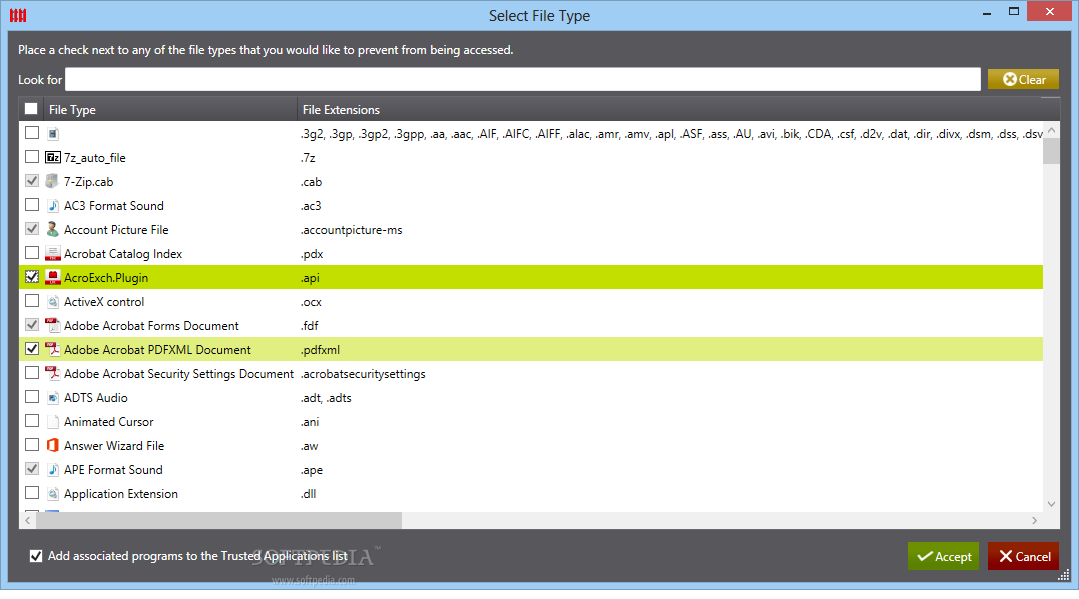The height and width of the screenshot is (599, 1079).
Task: Check the Acrobat Catalog Index checkbox
Action: [x=32, y=253]
